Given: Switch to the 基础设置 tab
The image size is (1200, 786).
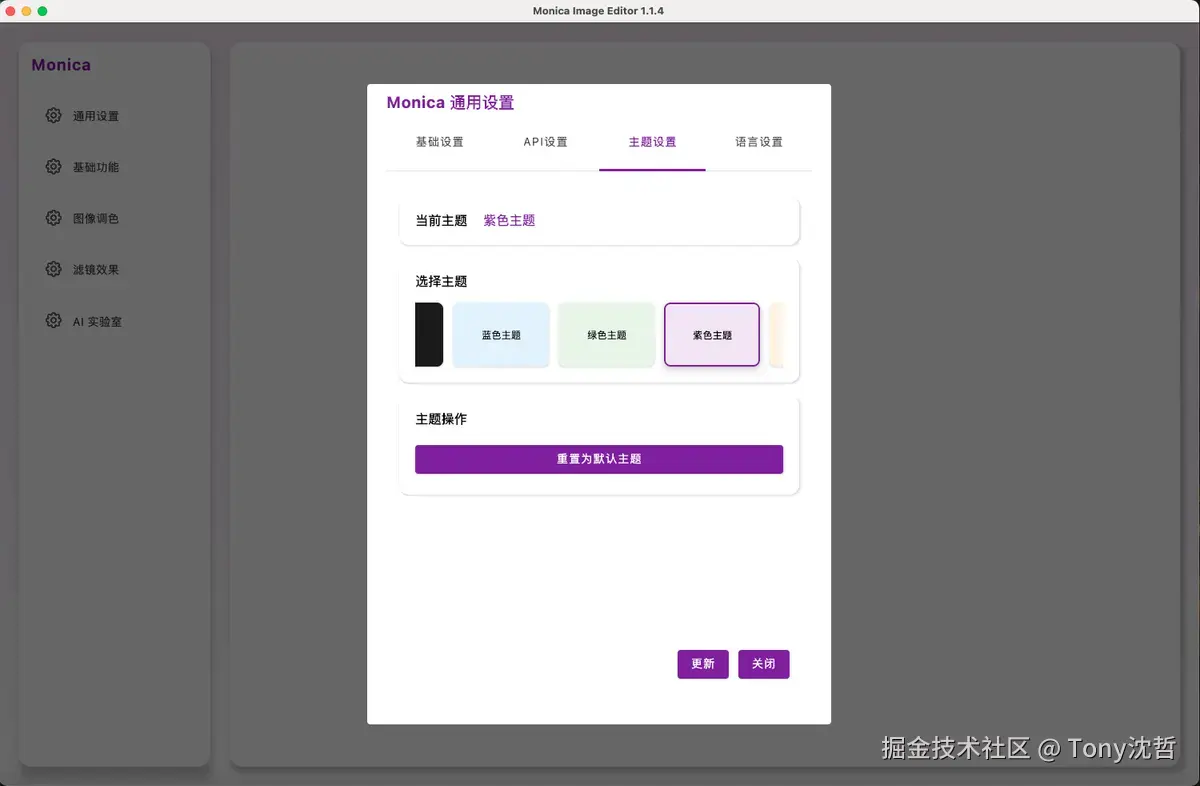Looking at the screenshot, I should click(439, 141).
